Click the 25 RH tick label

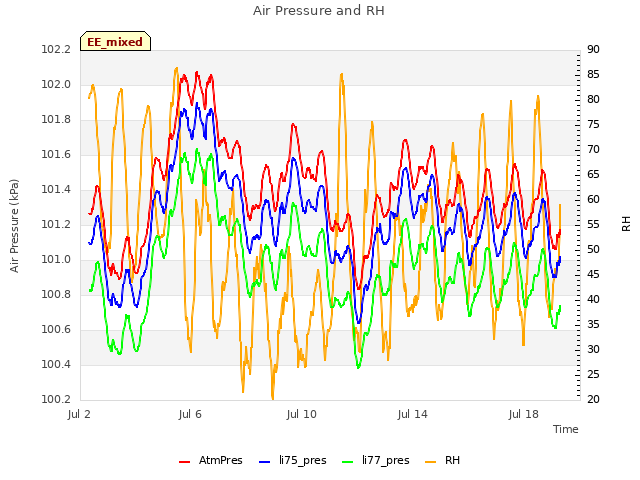[593, 375]
